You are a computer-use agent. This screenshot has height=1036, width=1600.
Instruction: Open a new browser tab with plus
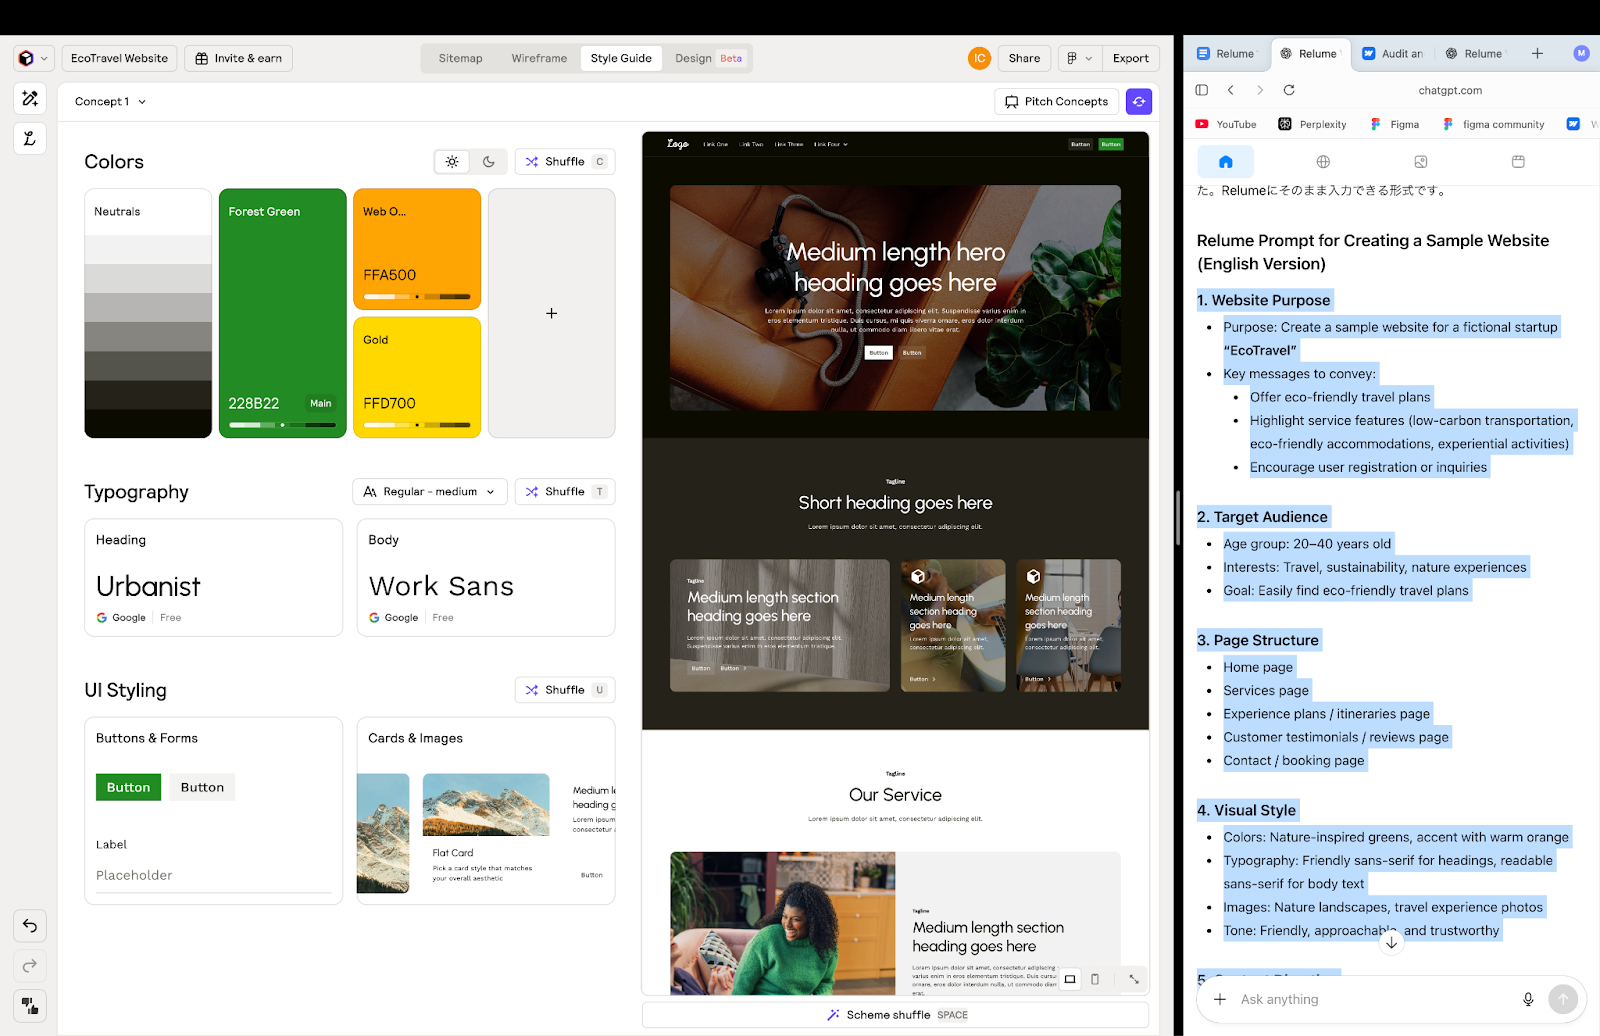[x=1538, y=54]
